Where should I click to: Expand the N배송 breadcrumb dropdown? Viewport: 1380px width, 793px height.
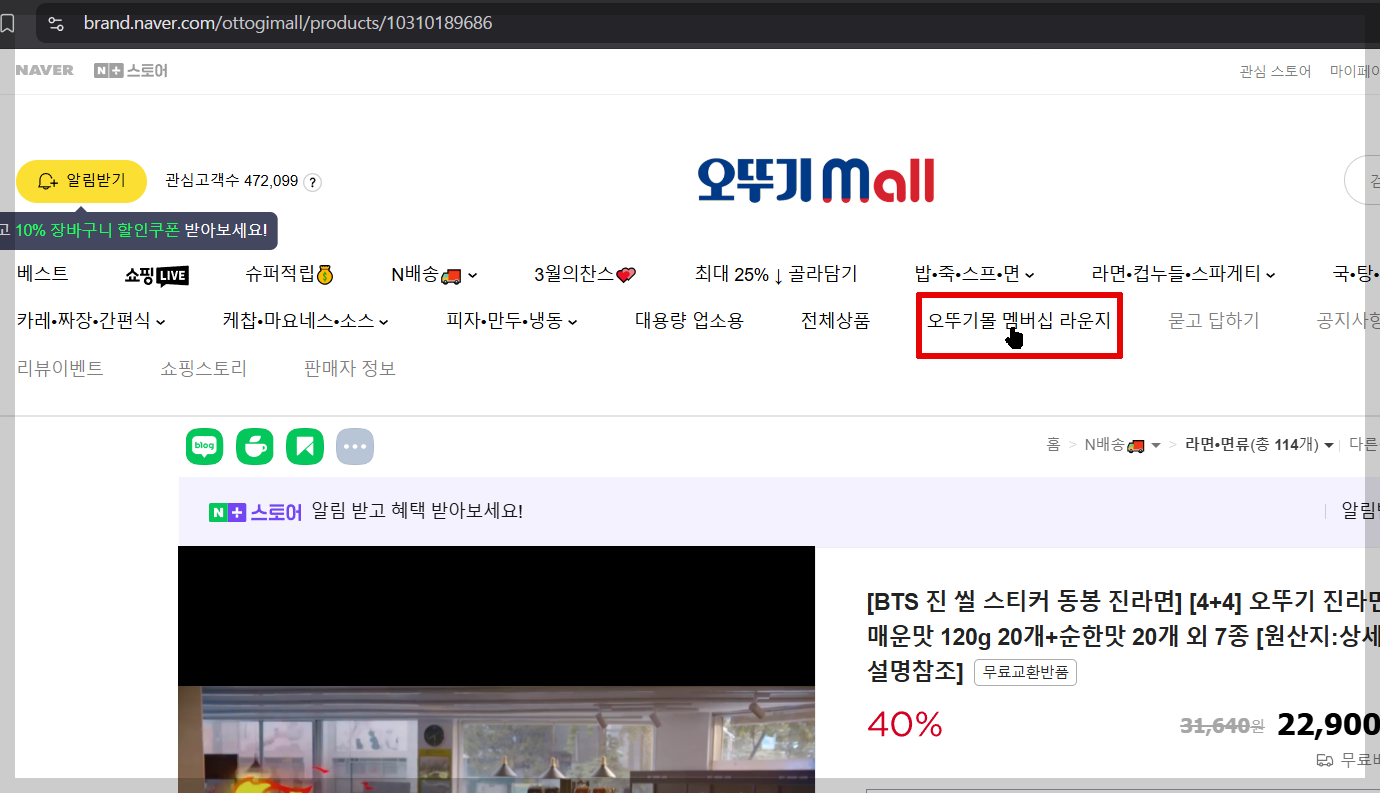[1122, 445]
